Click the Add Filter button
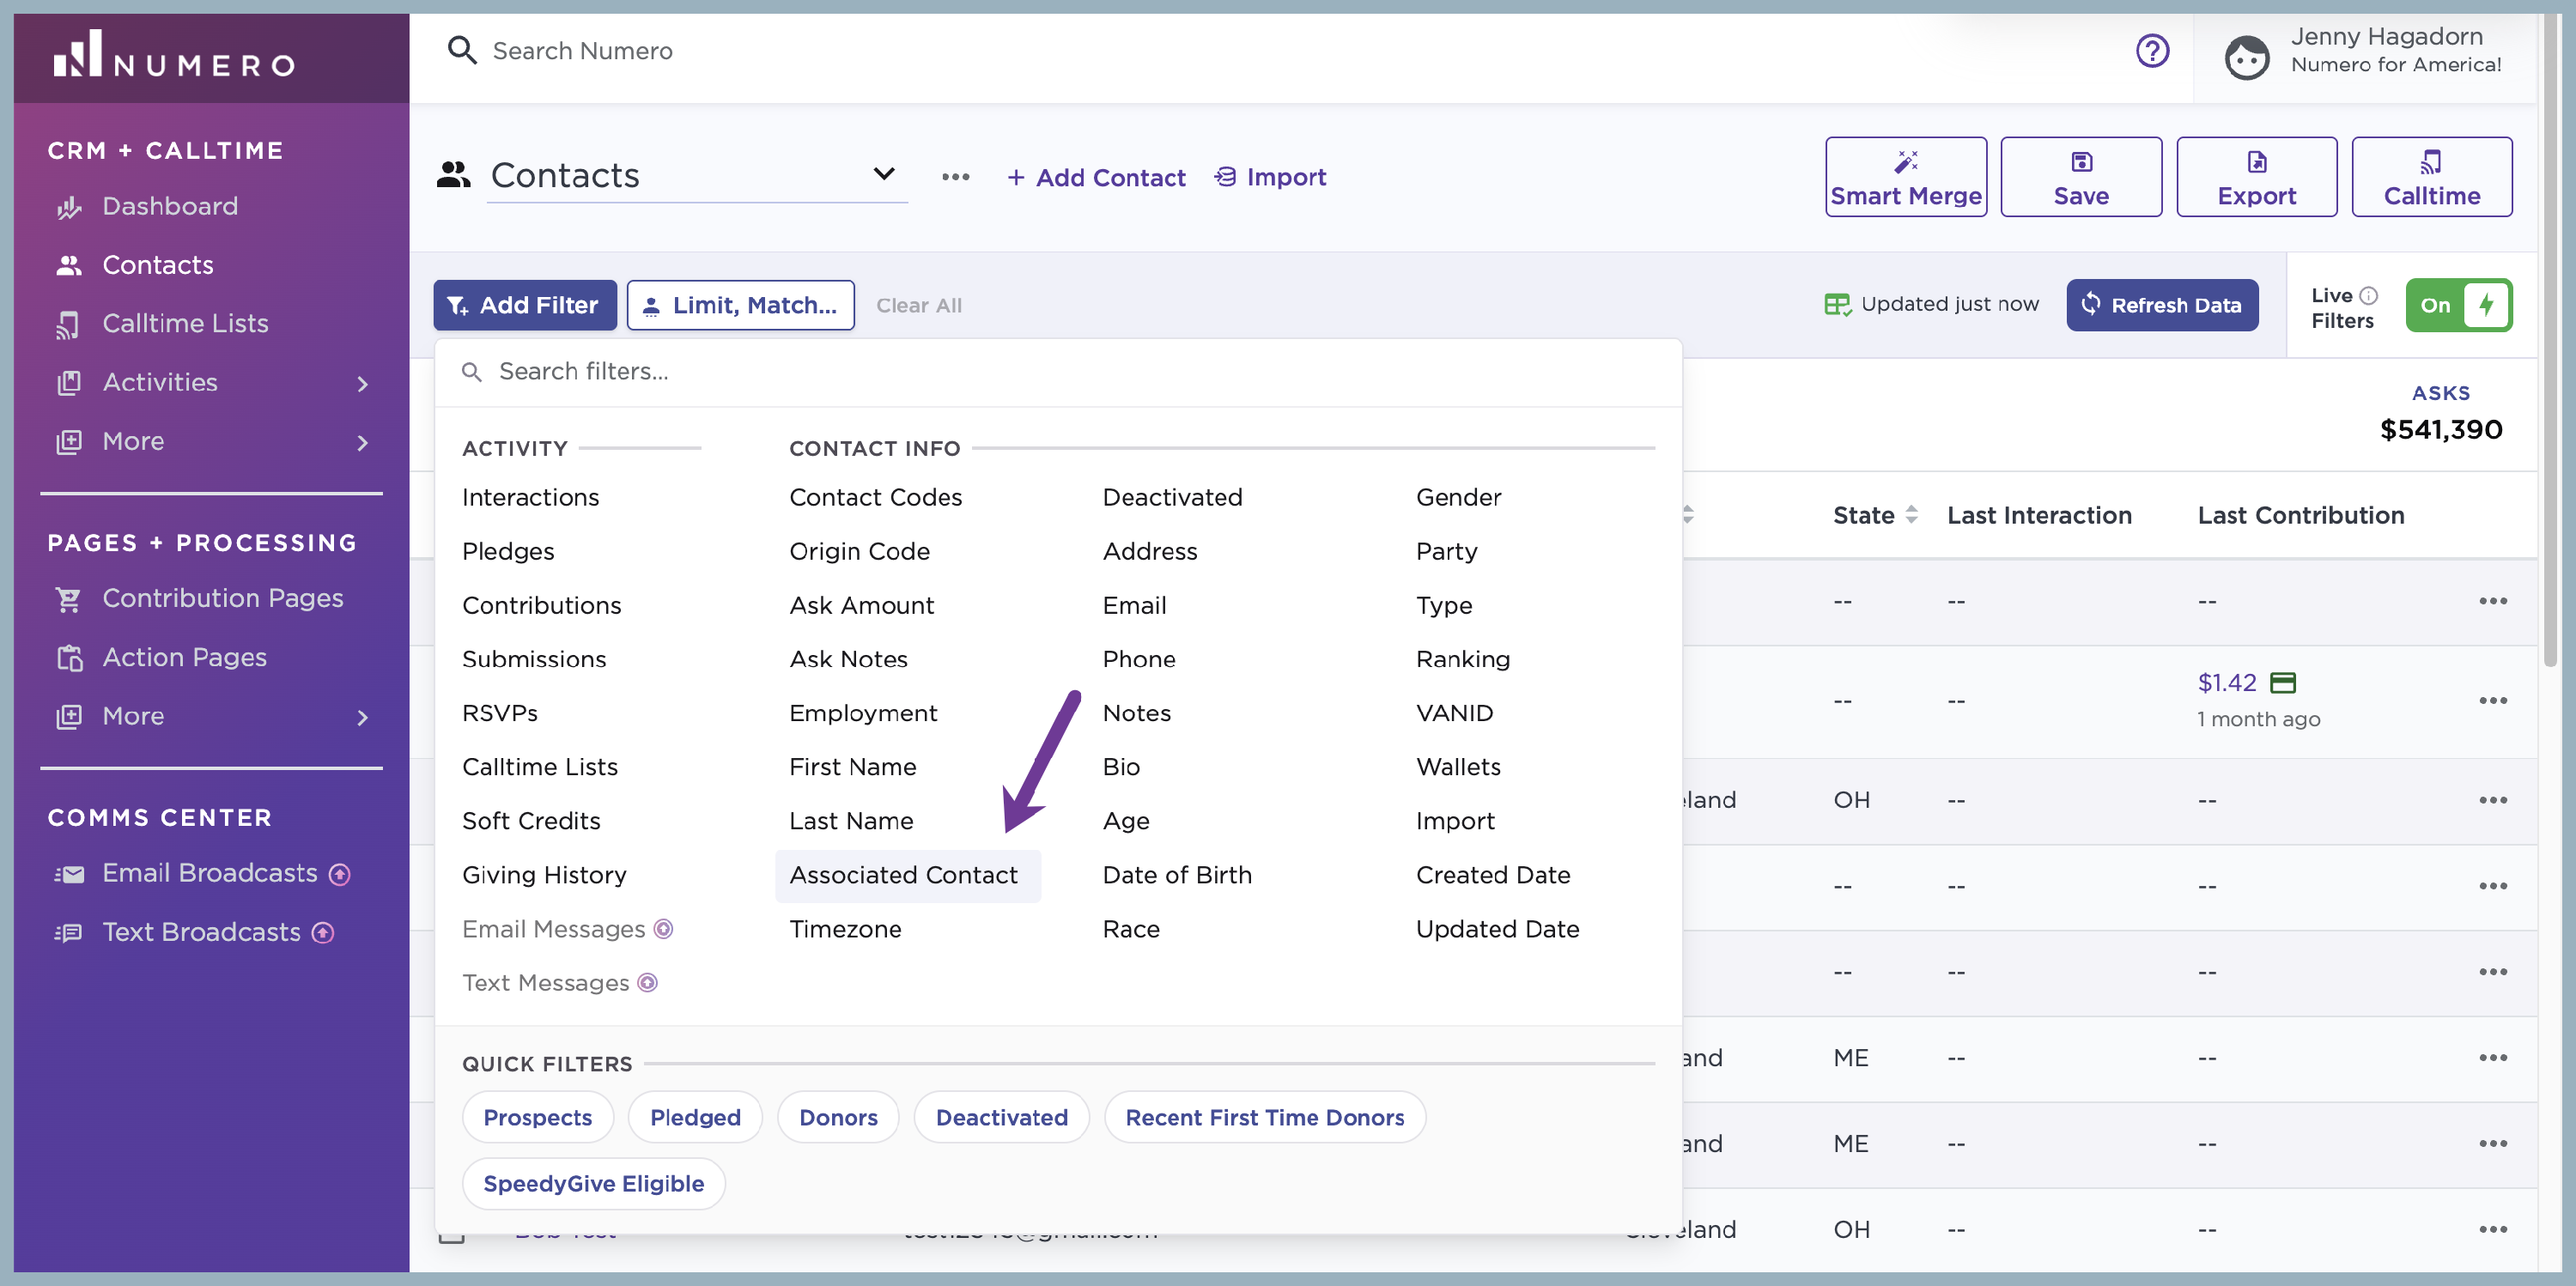This screenshot has height=1286, width=2576. (x=524, y=305)
